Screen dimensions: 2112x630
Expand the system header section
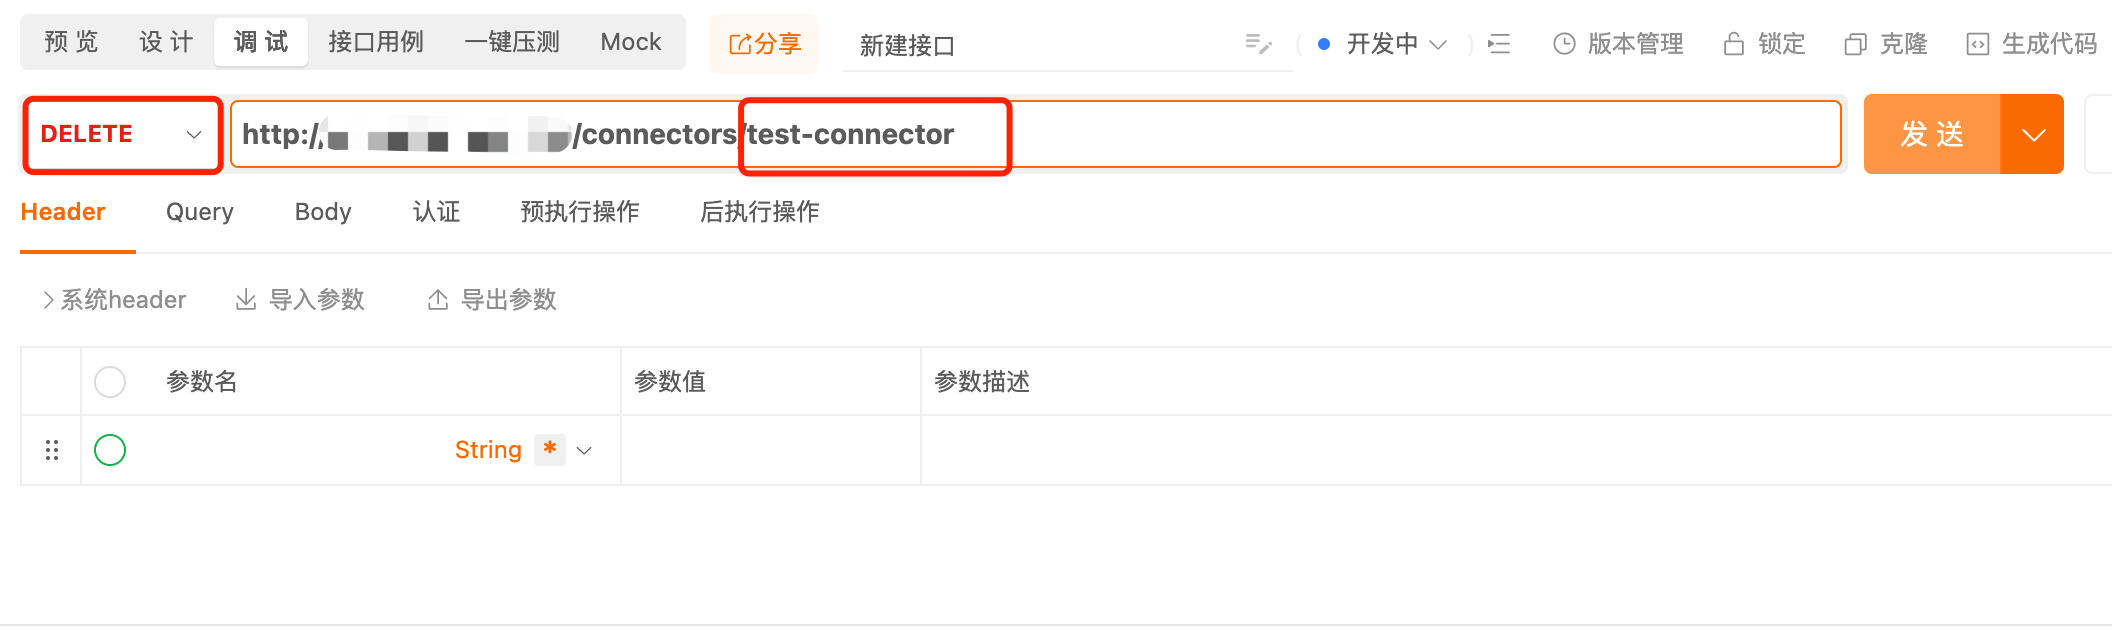pyautogui.click(x=114, y=300)
